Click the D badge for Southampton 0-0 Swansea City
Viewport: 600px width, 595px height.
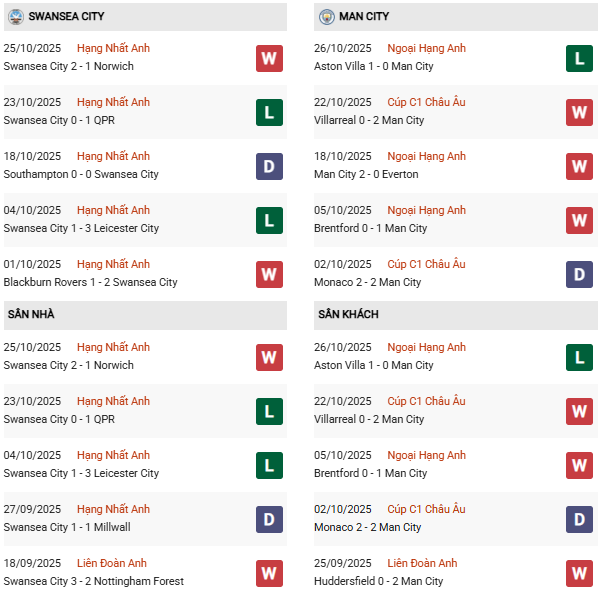tap(269, 166)
